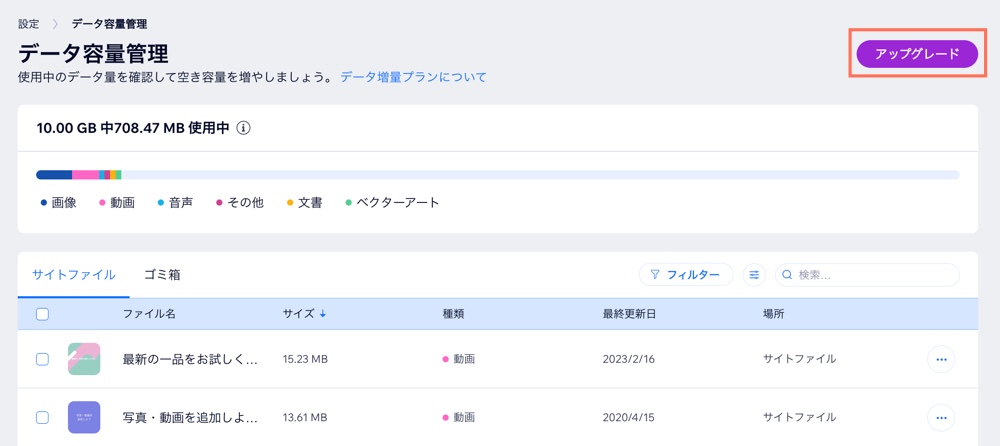The width and height of the screenshot is (1000, 446).
Task: Open more actions for the 15.23 MB video
Action: point(940,359)
